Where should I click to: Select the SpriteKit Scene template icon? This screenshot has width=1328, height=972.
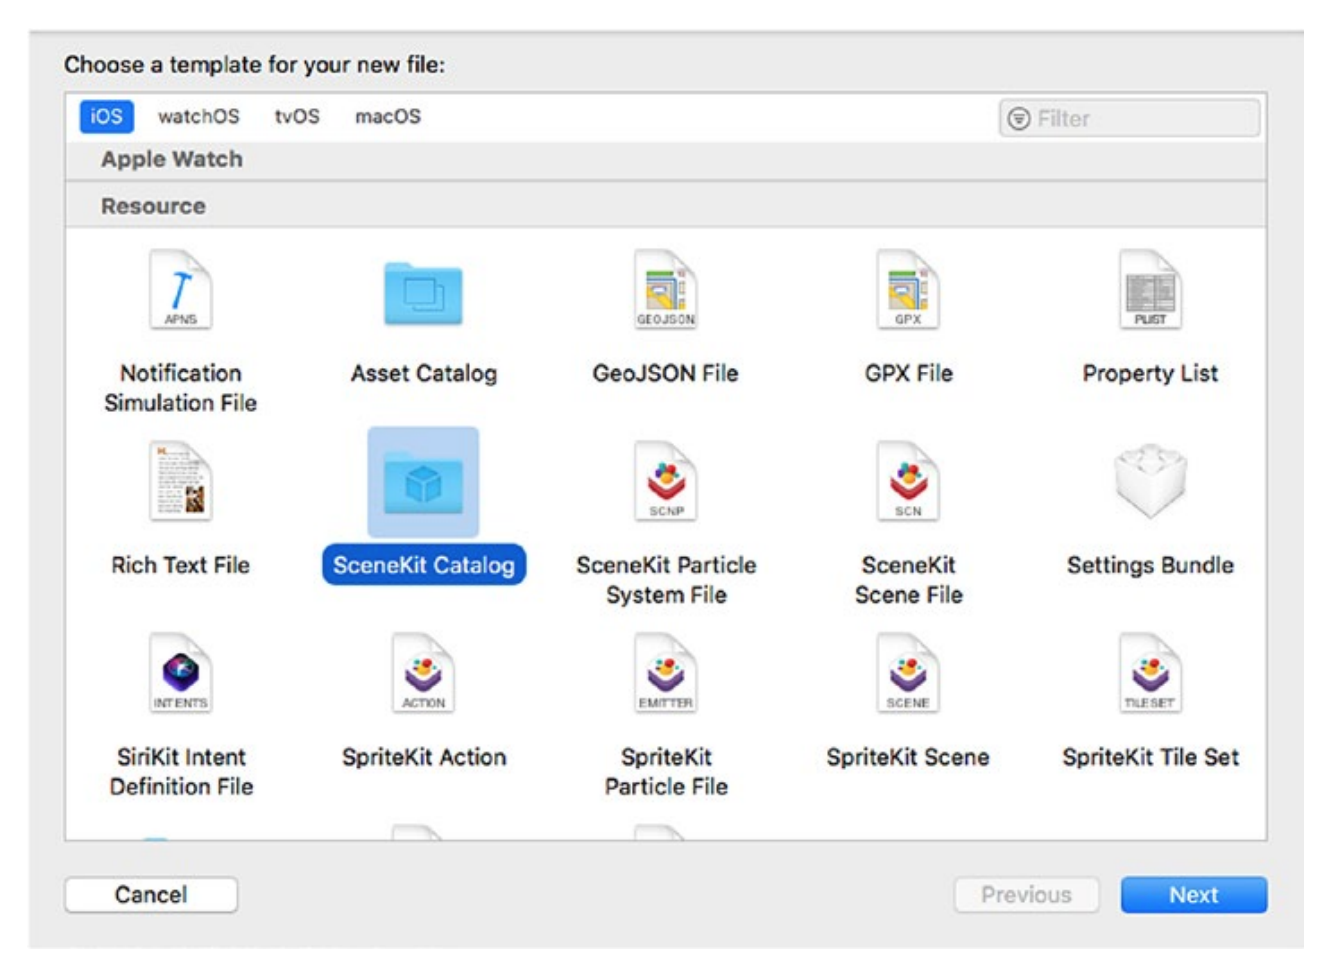pyautogui.click(x=908, y=673)
